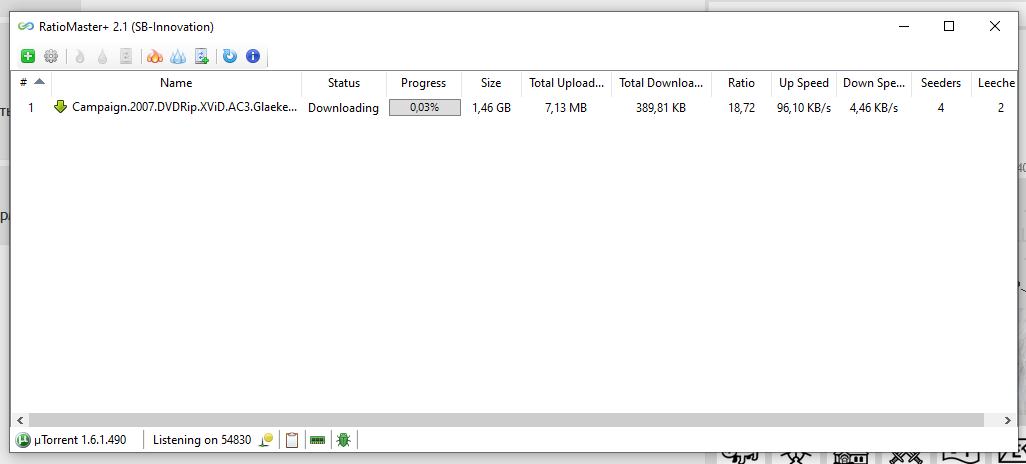Sort list by Progress column header

423,83
